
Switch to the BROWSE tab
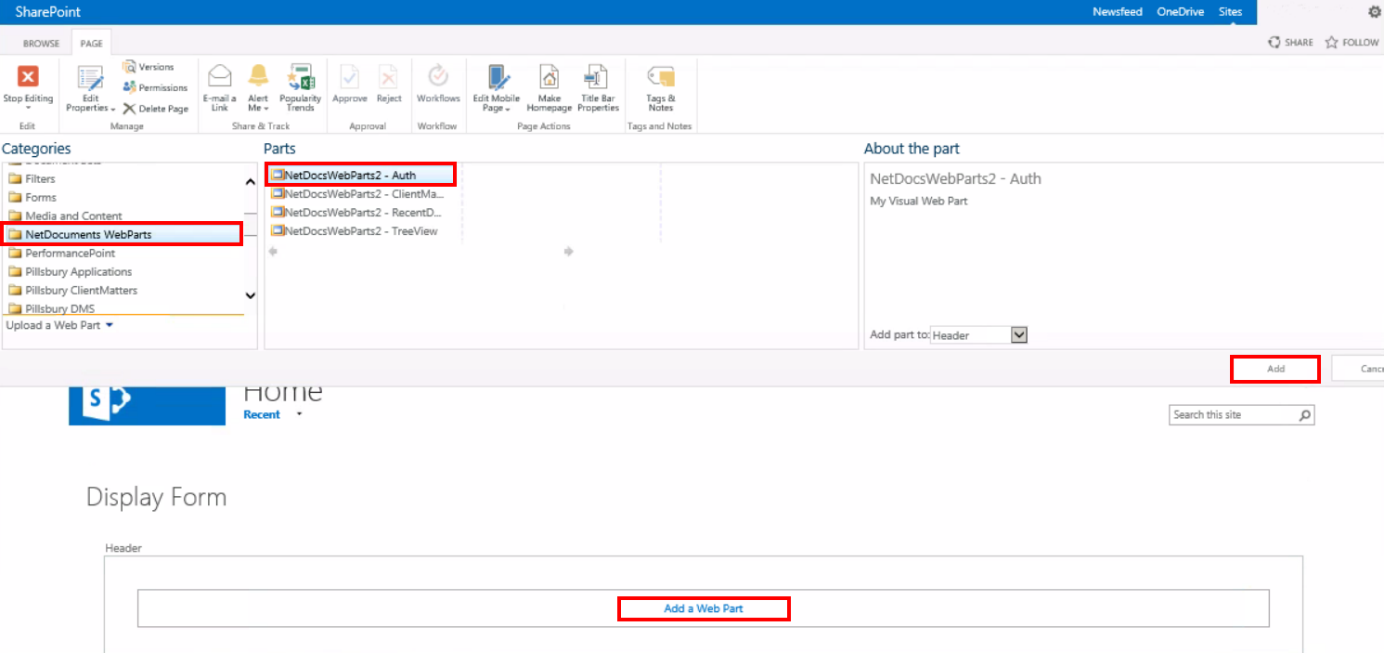click(41, 44)
